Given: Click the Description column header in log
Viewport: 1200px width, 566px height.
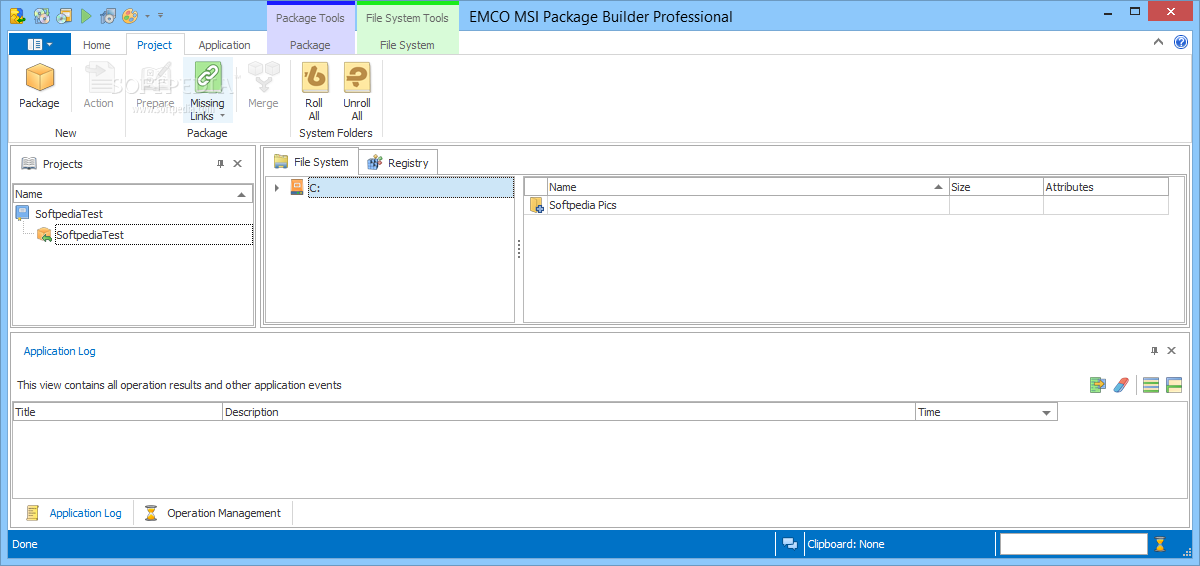Looking at the screenshot, I should click(x=569, y=412).
